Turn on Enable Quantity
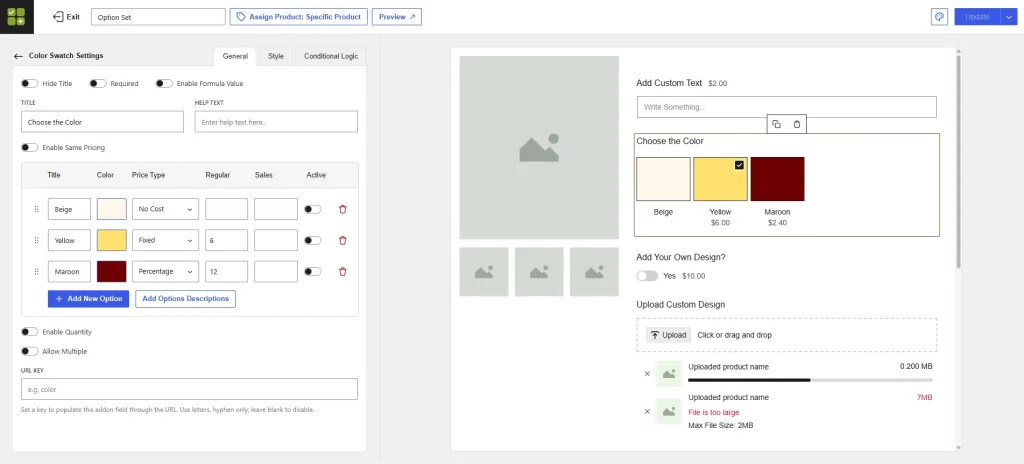1024x464 pixels. tap(29, 332)
